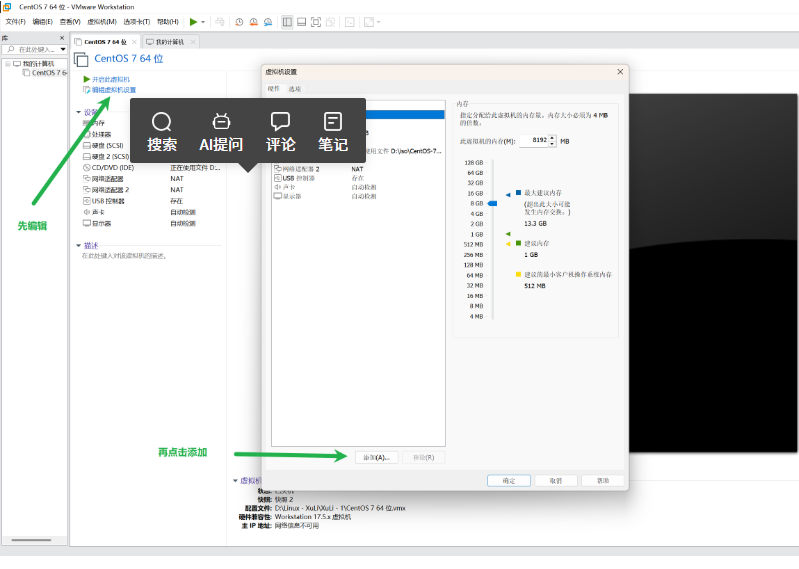Image resolution: width=799 pixels, height=569 pixels.
Task: Click the revert to snapshot icon
Action: (253, 22)
